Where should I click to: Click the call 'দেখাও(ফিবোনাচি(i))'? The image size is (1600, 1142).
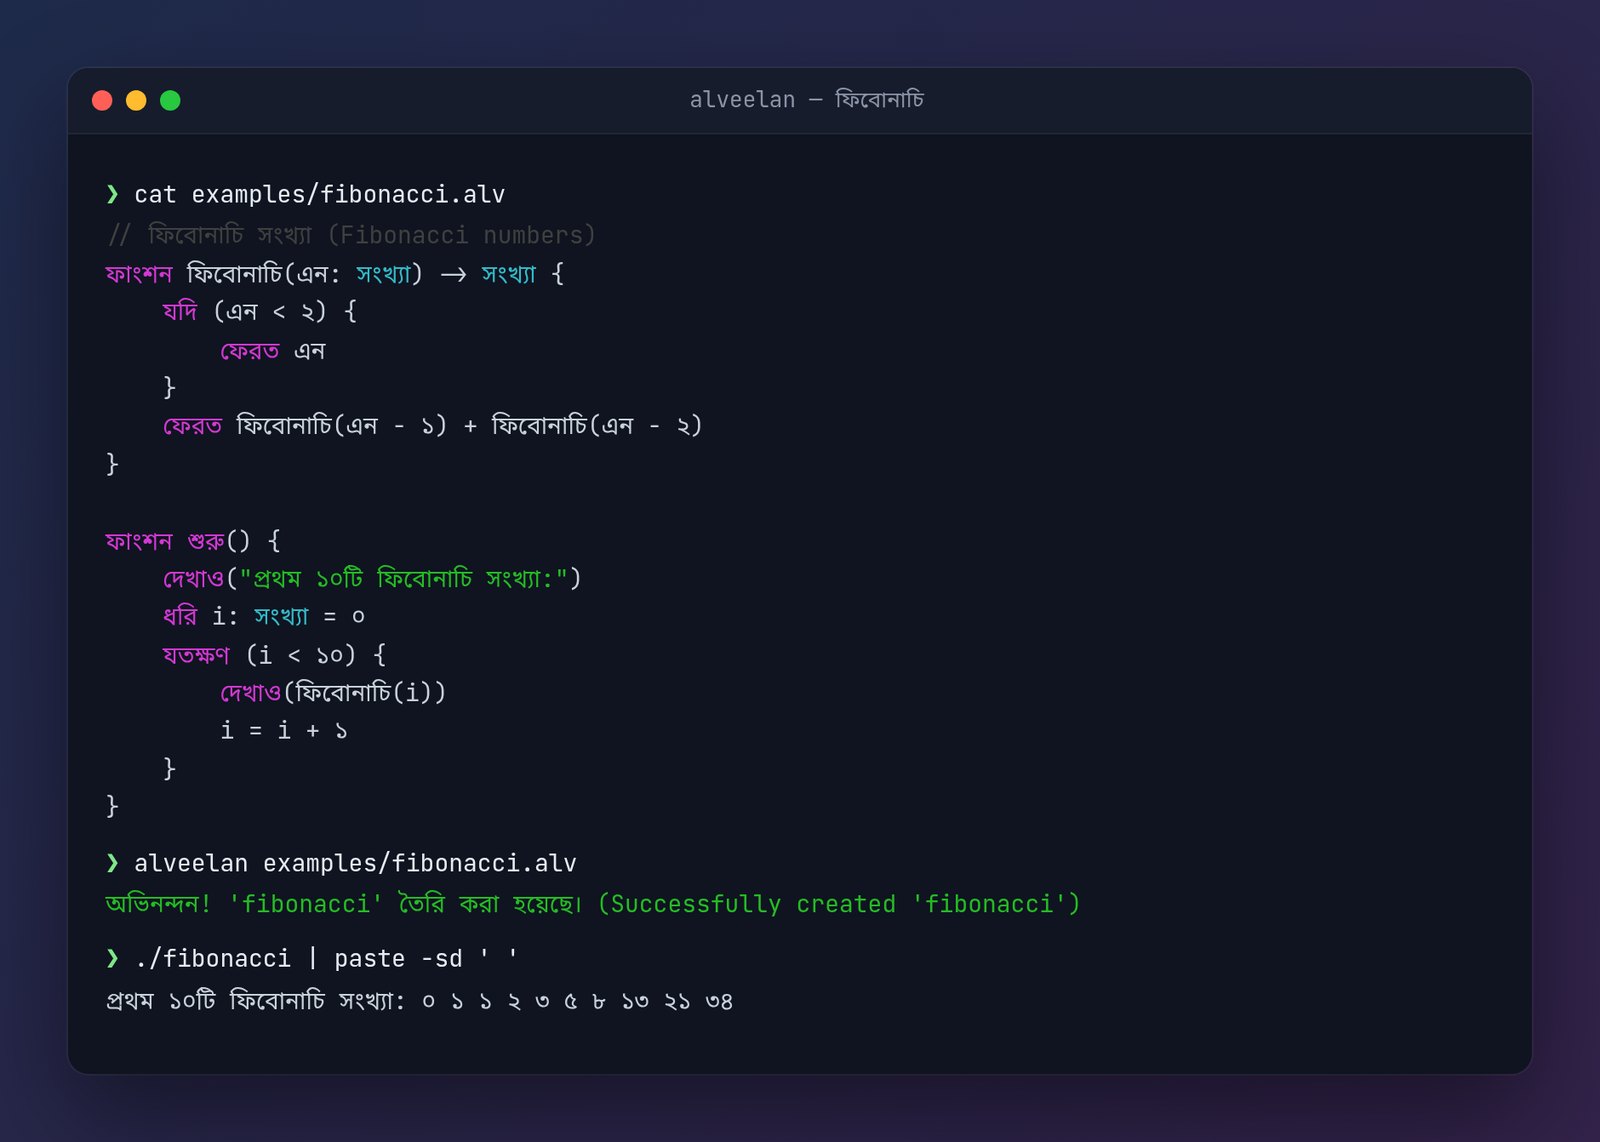pyautogui.click(x=333, y=692)
